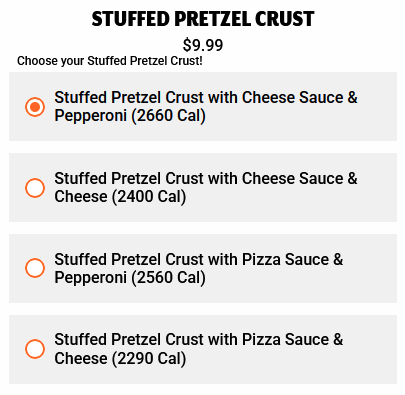Click the (2290 Cal) calorie text
The image size is (405, 395).
point(149,359)
